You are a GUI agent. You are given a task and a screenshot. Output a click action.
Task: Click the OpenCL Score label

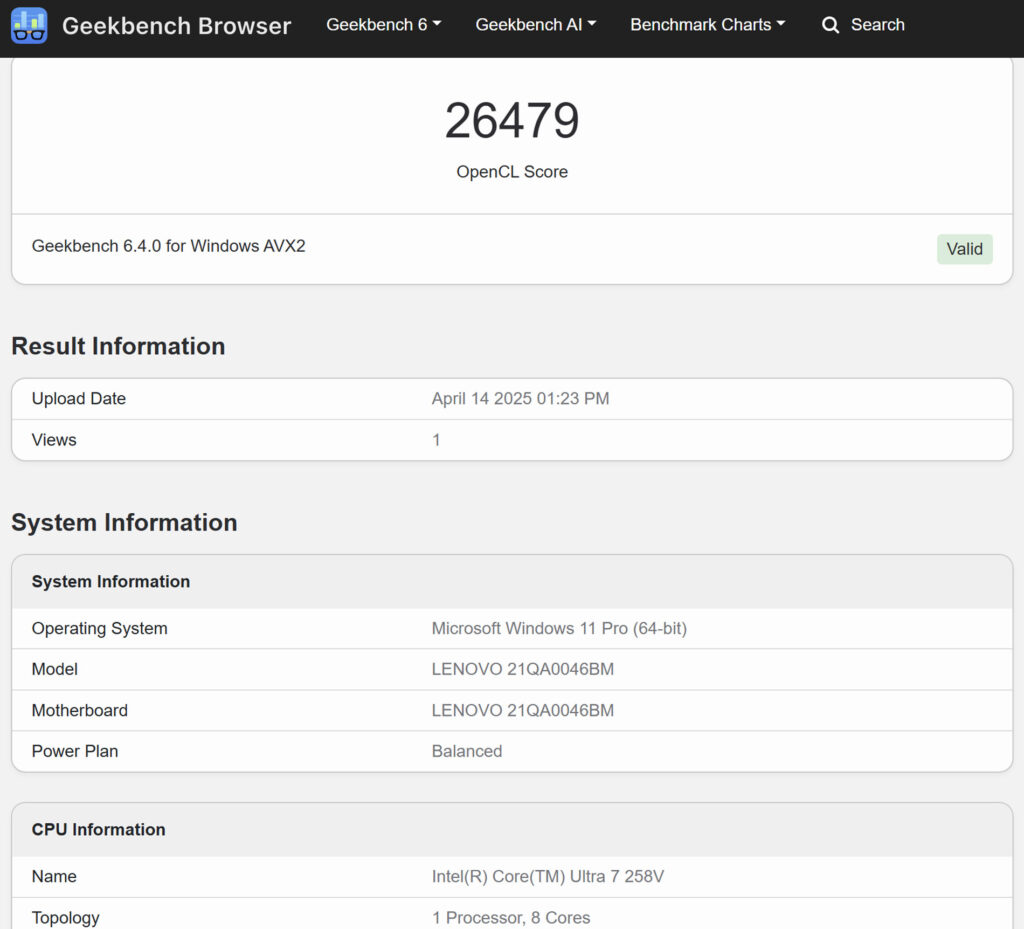[x=512, y=172]
